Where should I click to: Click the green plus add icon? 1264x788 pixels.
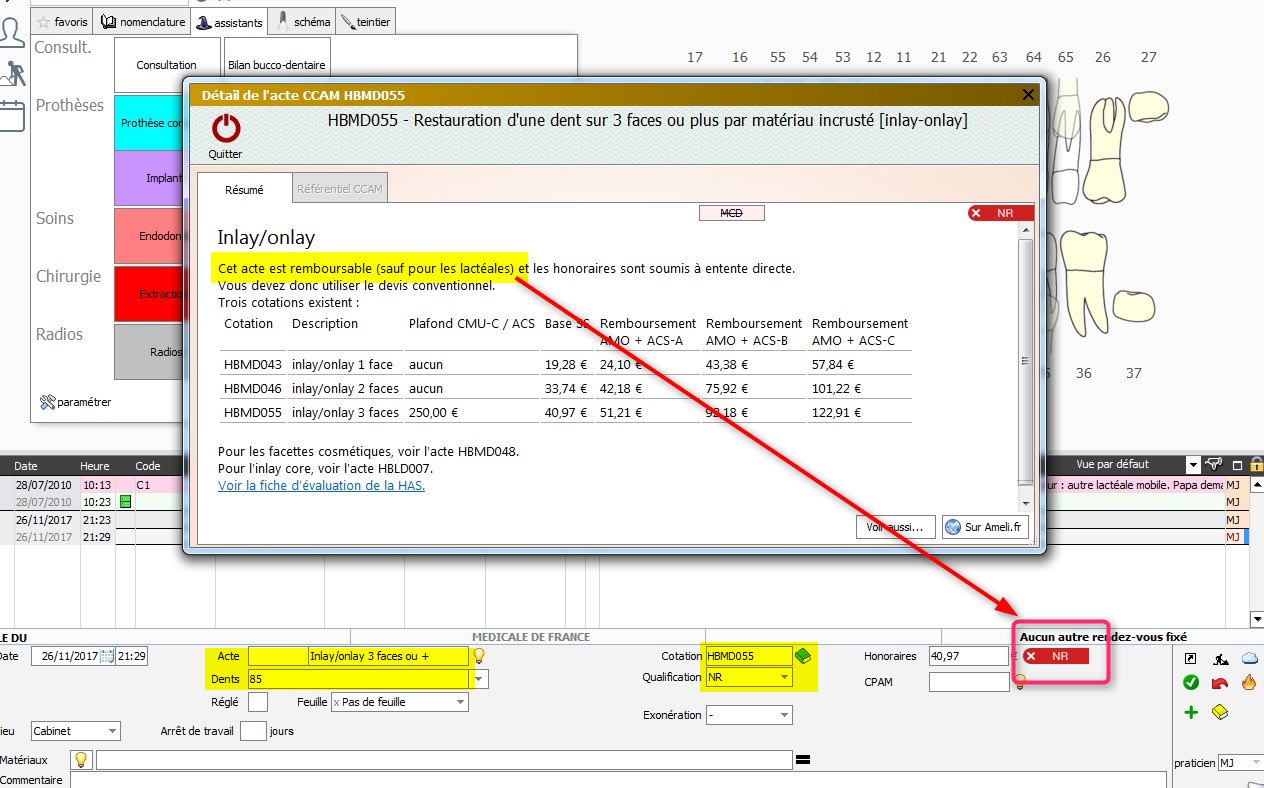click(1191, 712)
